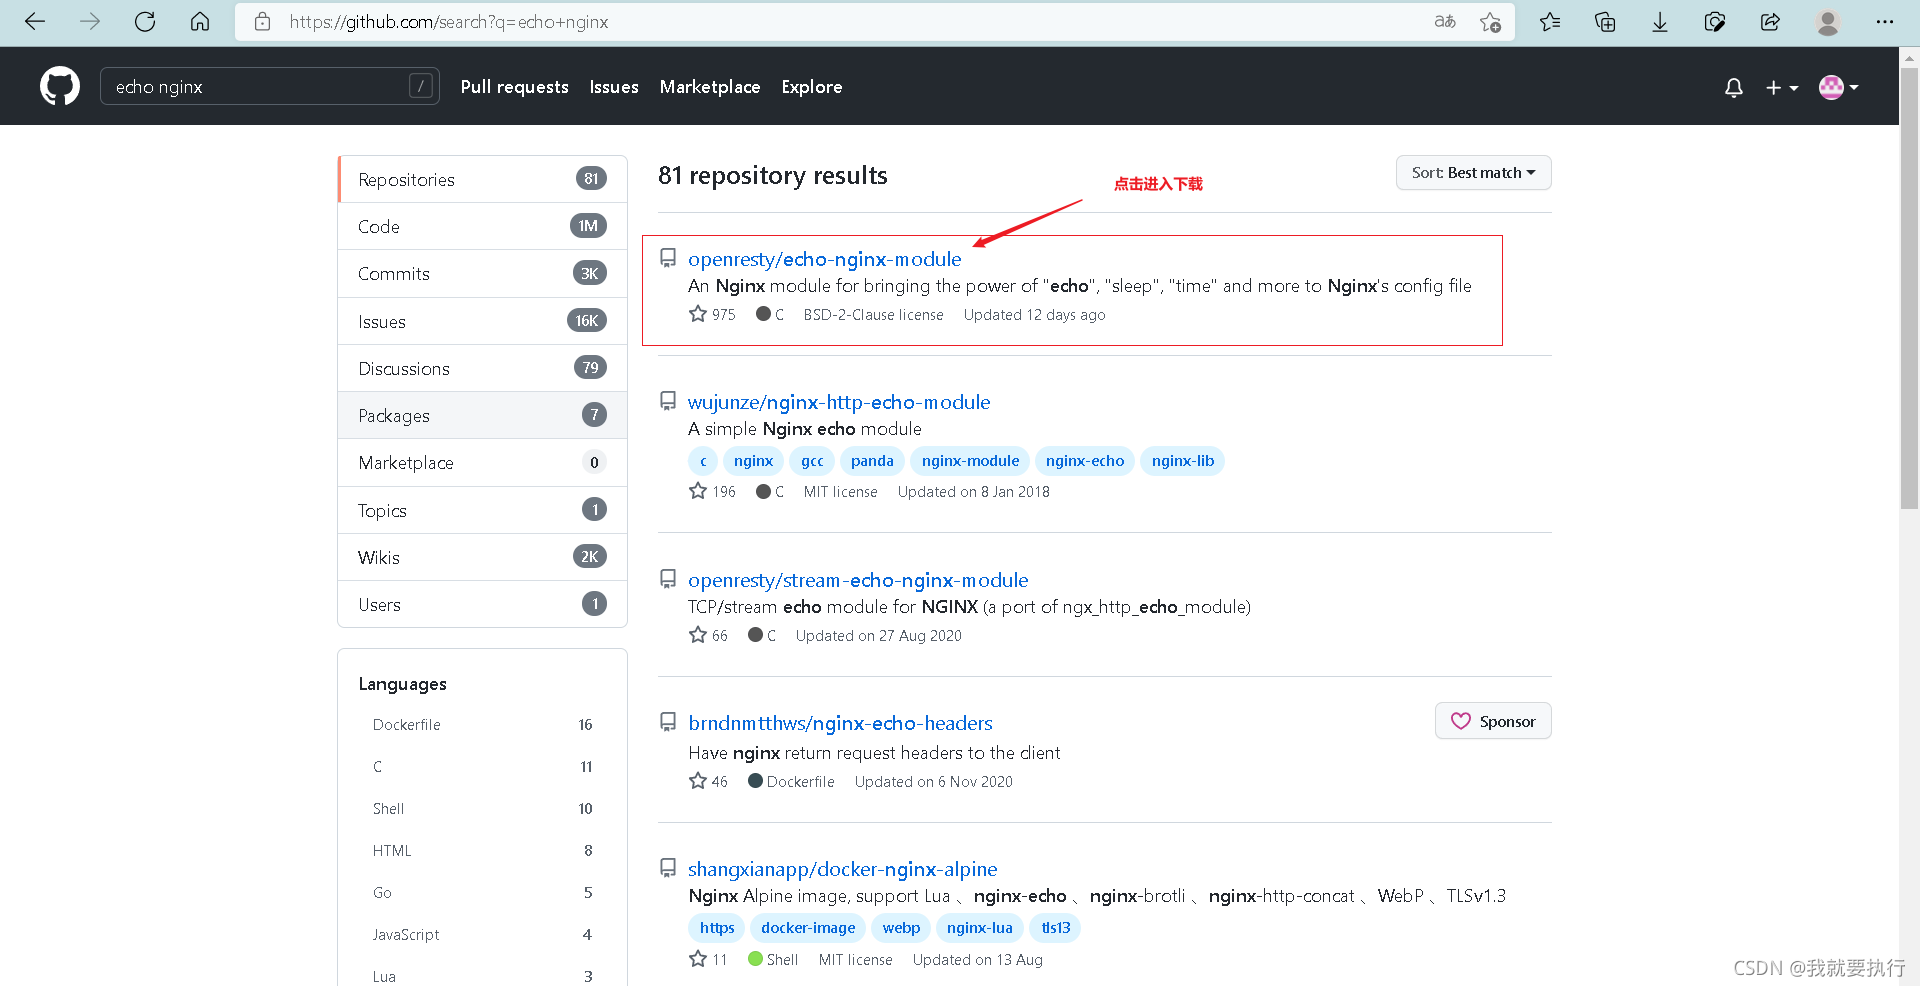
Task: Add this page to favorites with the star-plus icon
Action: [x=1490, y=21]
